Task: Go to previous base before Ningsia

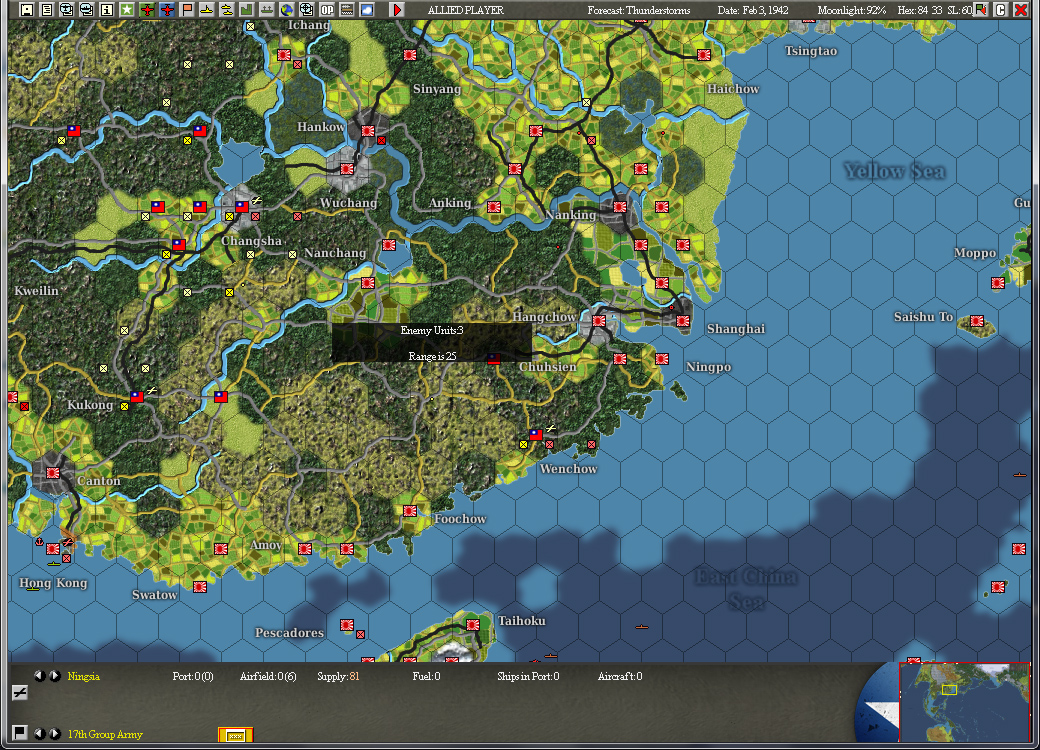Action: 40,676
